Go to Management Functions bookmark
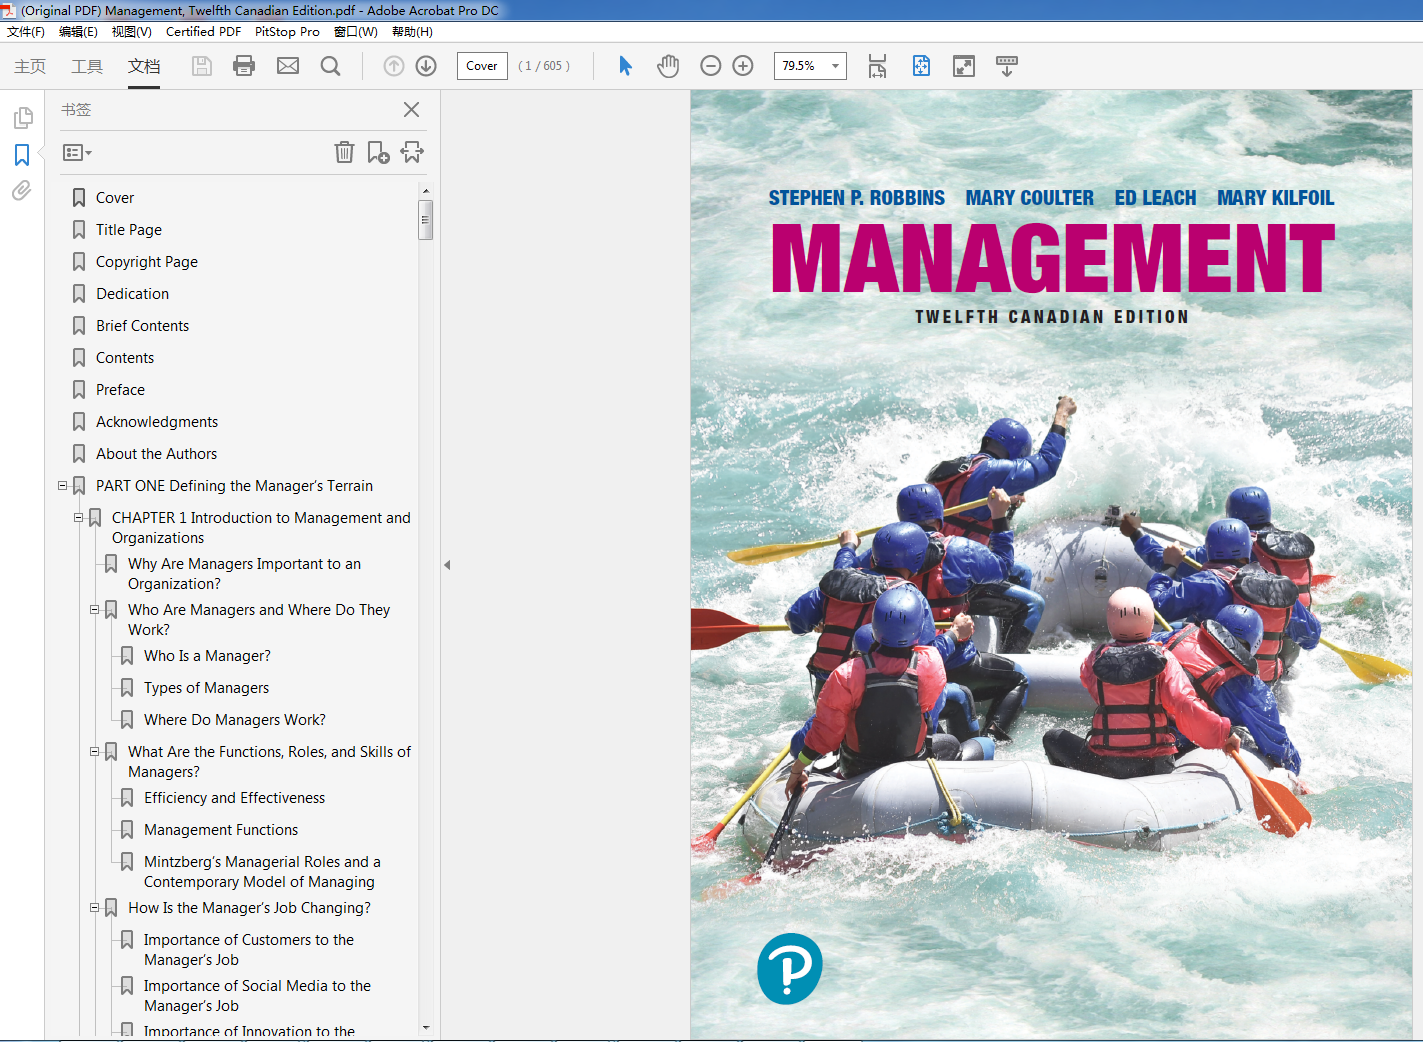The height and width of the screenshot is (1042, 1423). [221, 830]
